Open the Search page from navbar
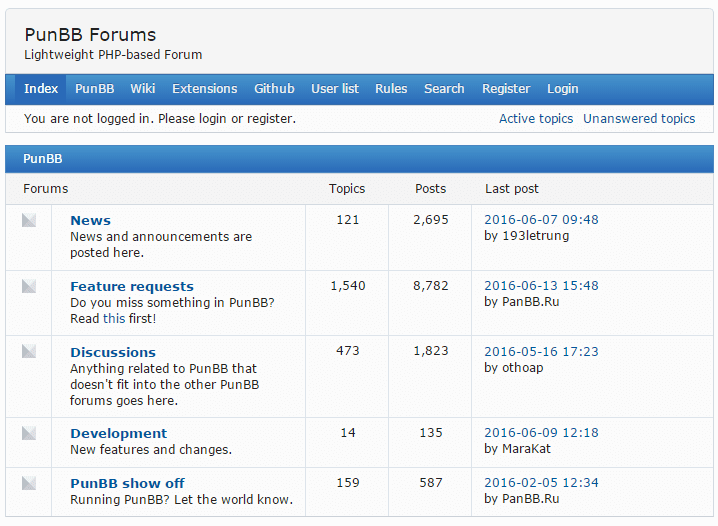Image resolution: width=718 pixels, height=526 pixels. coord(444,88)
